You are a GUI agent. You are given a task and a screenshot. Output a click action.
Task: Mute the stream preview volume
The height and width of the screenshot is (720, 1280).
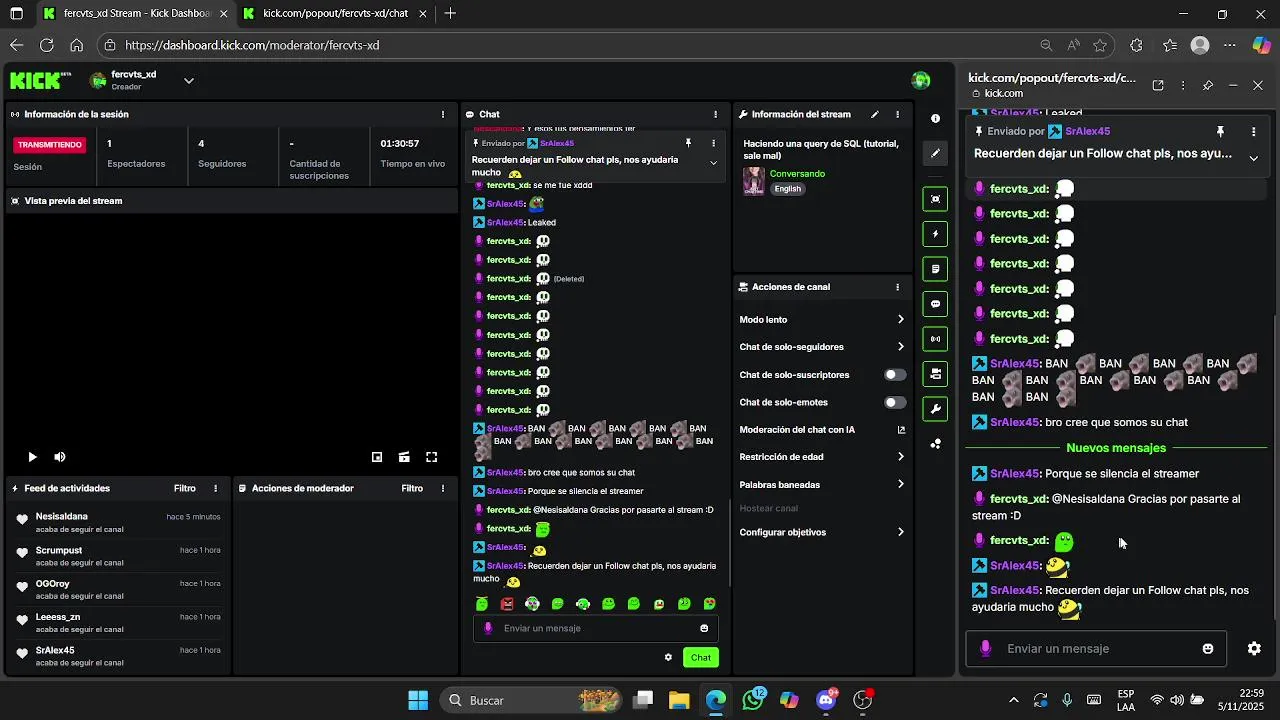(x=60, y=457)
